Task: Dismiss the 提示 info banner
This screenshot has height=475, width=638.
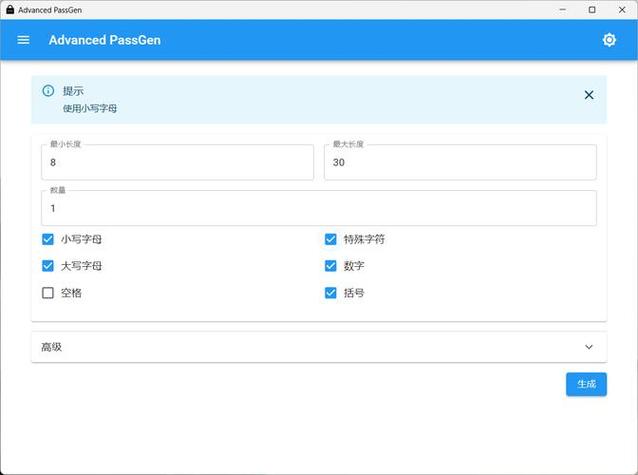Action: click(588, 95)
